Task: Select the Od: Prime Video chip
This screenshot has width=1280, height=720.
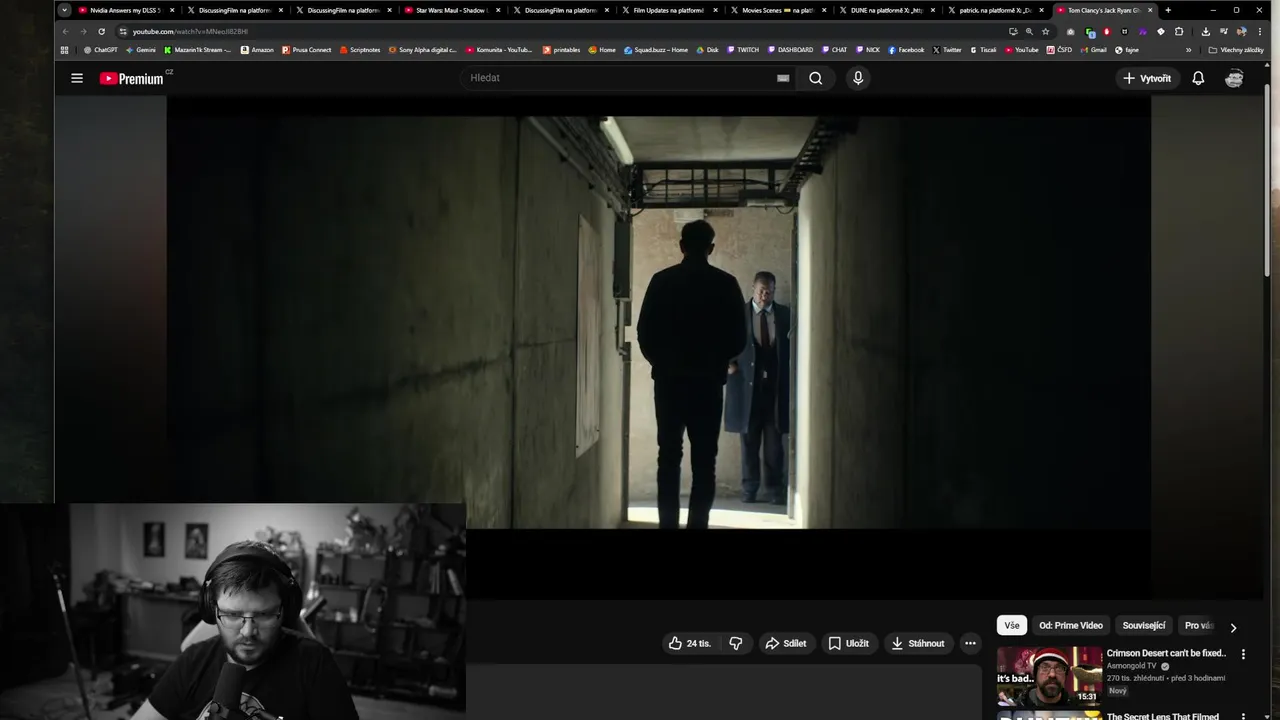Action: tap(1071, 625)
